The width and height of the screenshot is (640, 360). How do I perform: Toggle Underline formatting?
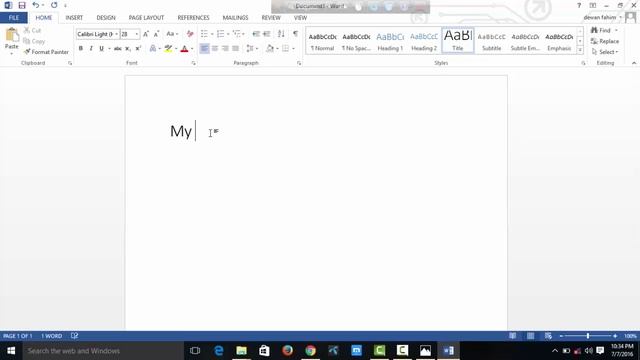click(x=102, y=49)
